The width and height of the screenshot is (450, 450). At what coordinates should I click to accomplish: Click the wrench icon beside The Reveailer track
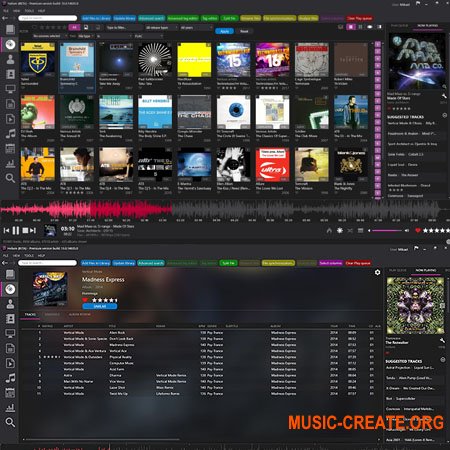(x=442, y=340)
